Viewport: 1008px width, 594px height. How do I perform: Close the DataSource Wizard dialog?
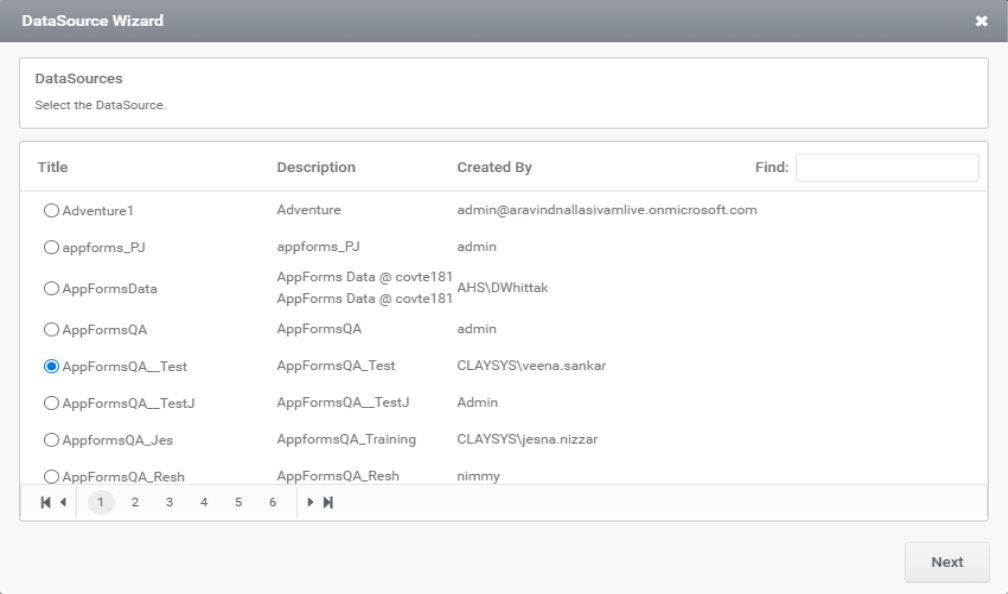point(981,21)
